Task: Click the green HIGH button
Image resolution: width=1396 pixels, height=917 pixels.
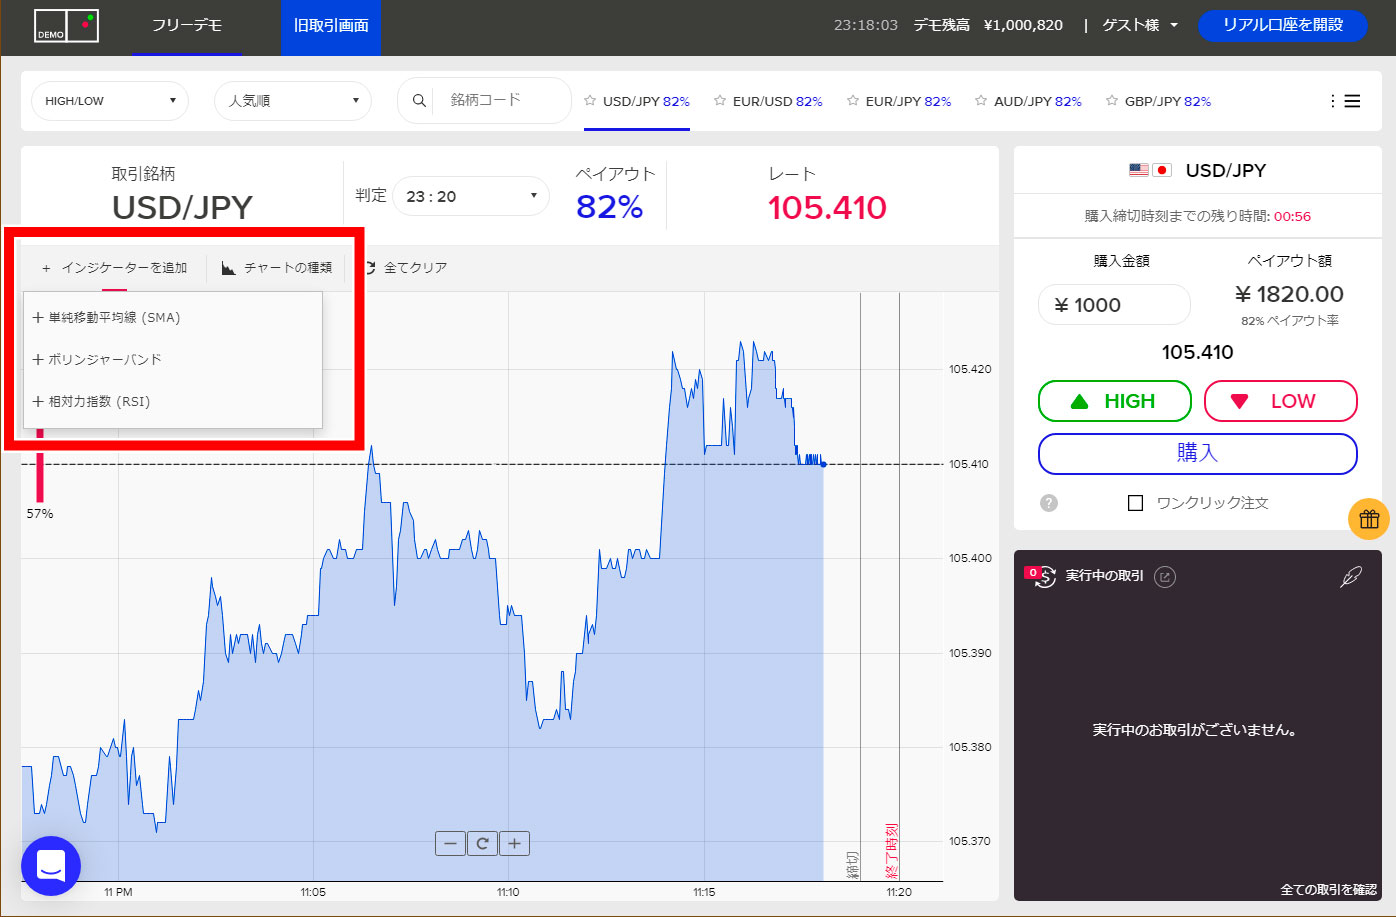Action: [1115, 401]
